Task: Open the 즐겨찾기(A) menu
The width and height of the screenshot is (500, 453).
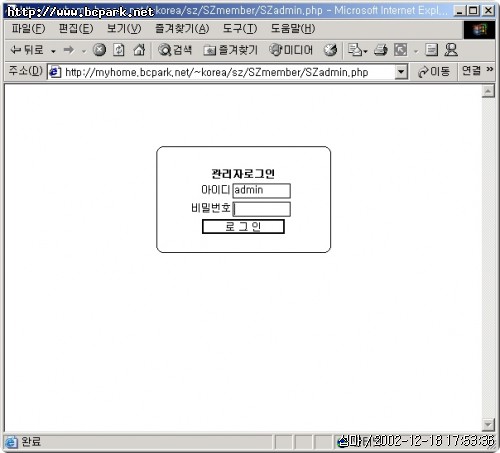Action: click(182, 29)
